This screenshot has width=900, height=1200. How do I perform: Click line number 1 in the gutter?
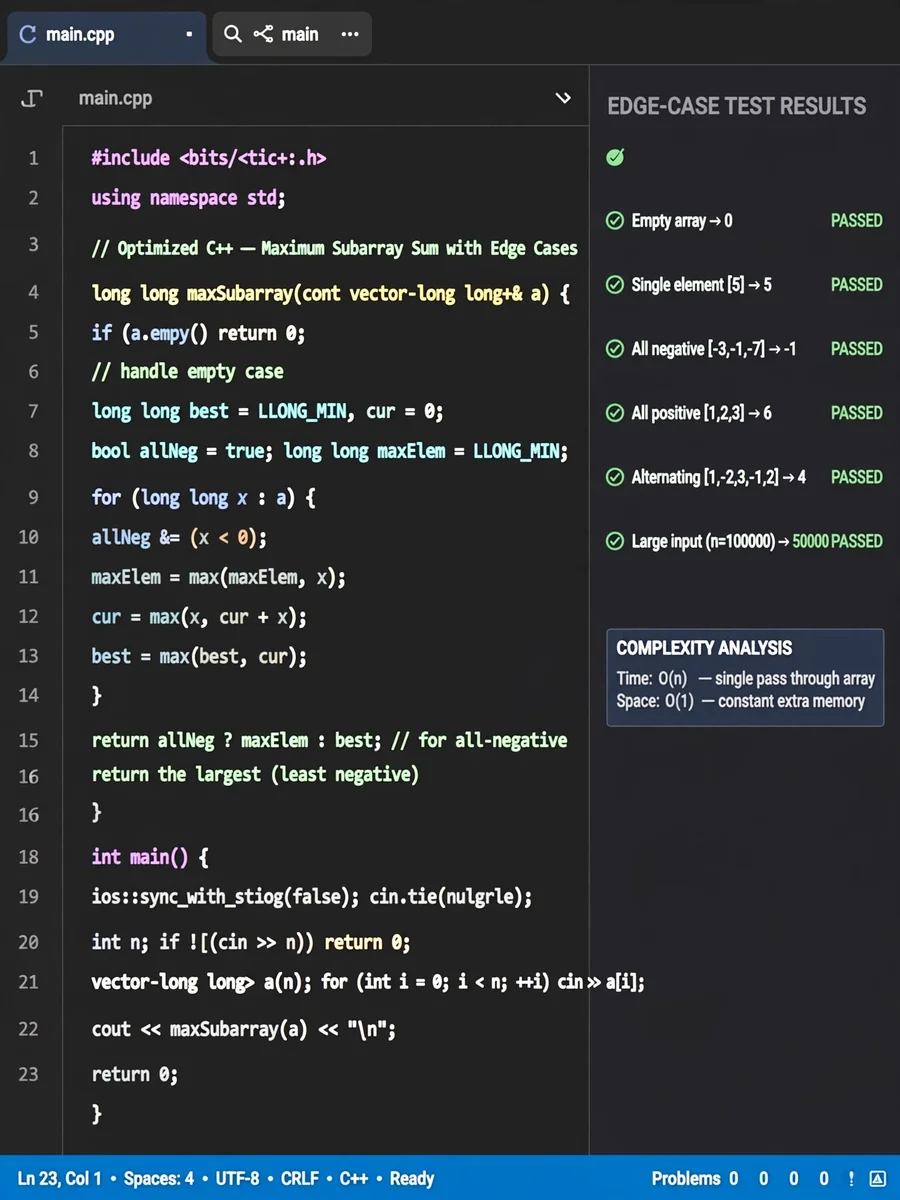(x=34, y=158)
